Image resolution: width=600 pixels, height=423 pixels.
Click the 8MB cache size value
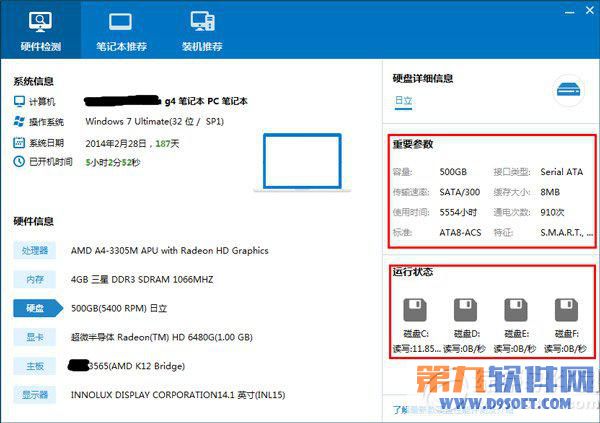550,192
